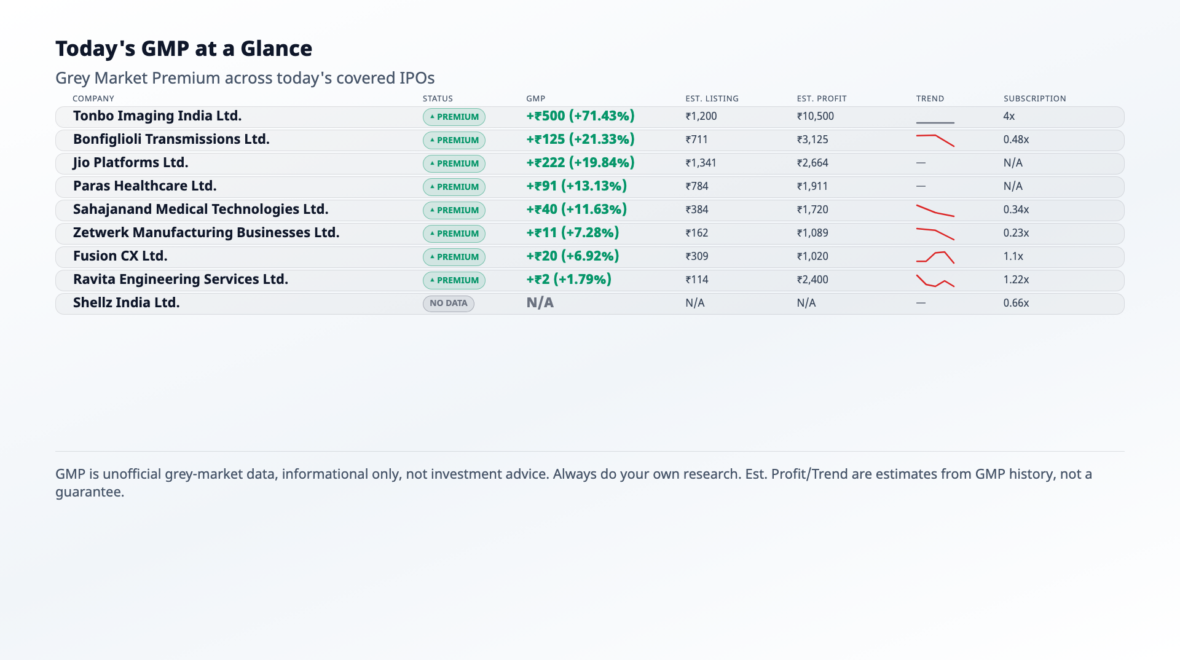The height and width of the screenshot is (660, 1180).
Task: Click the Company column header
Action: tap(93, 99)
